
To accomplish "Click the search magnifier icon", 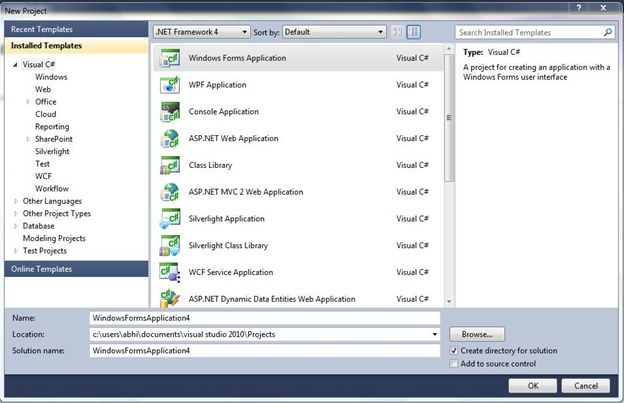I will (608, 32).
